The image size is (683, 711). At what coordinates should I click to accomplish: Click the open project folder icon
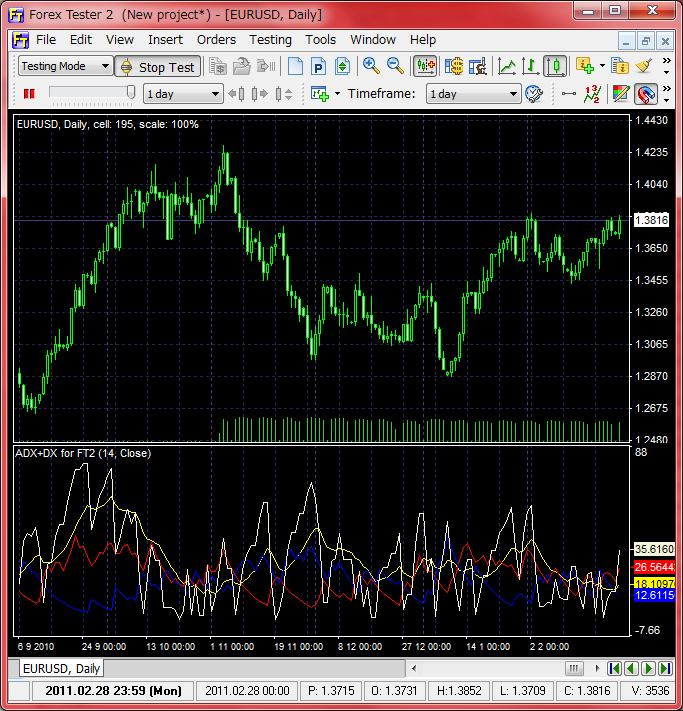pos(241,67)
